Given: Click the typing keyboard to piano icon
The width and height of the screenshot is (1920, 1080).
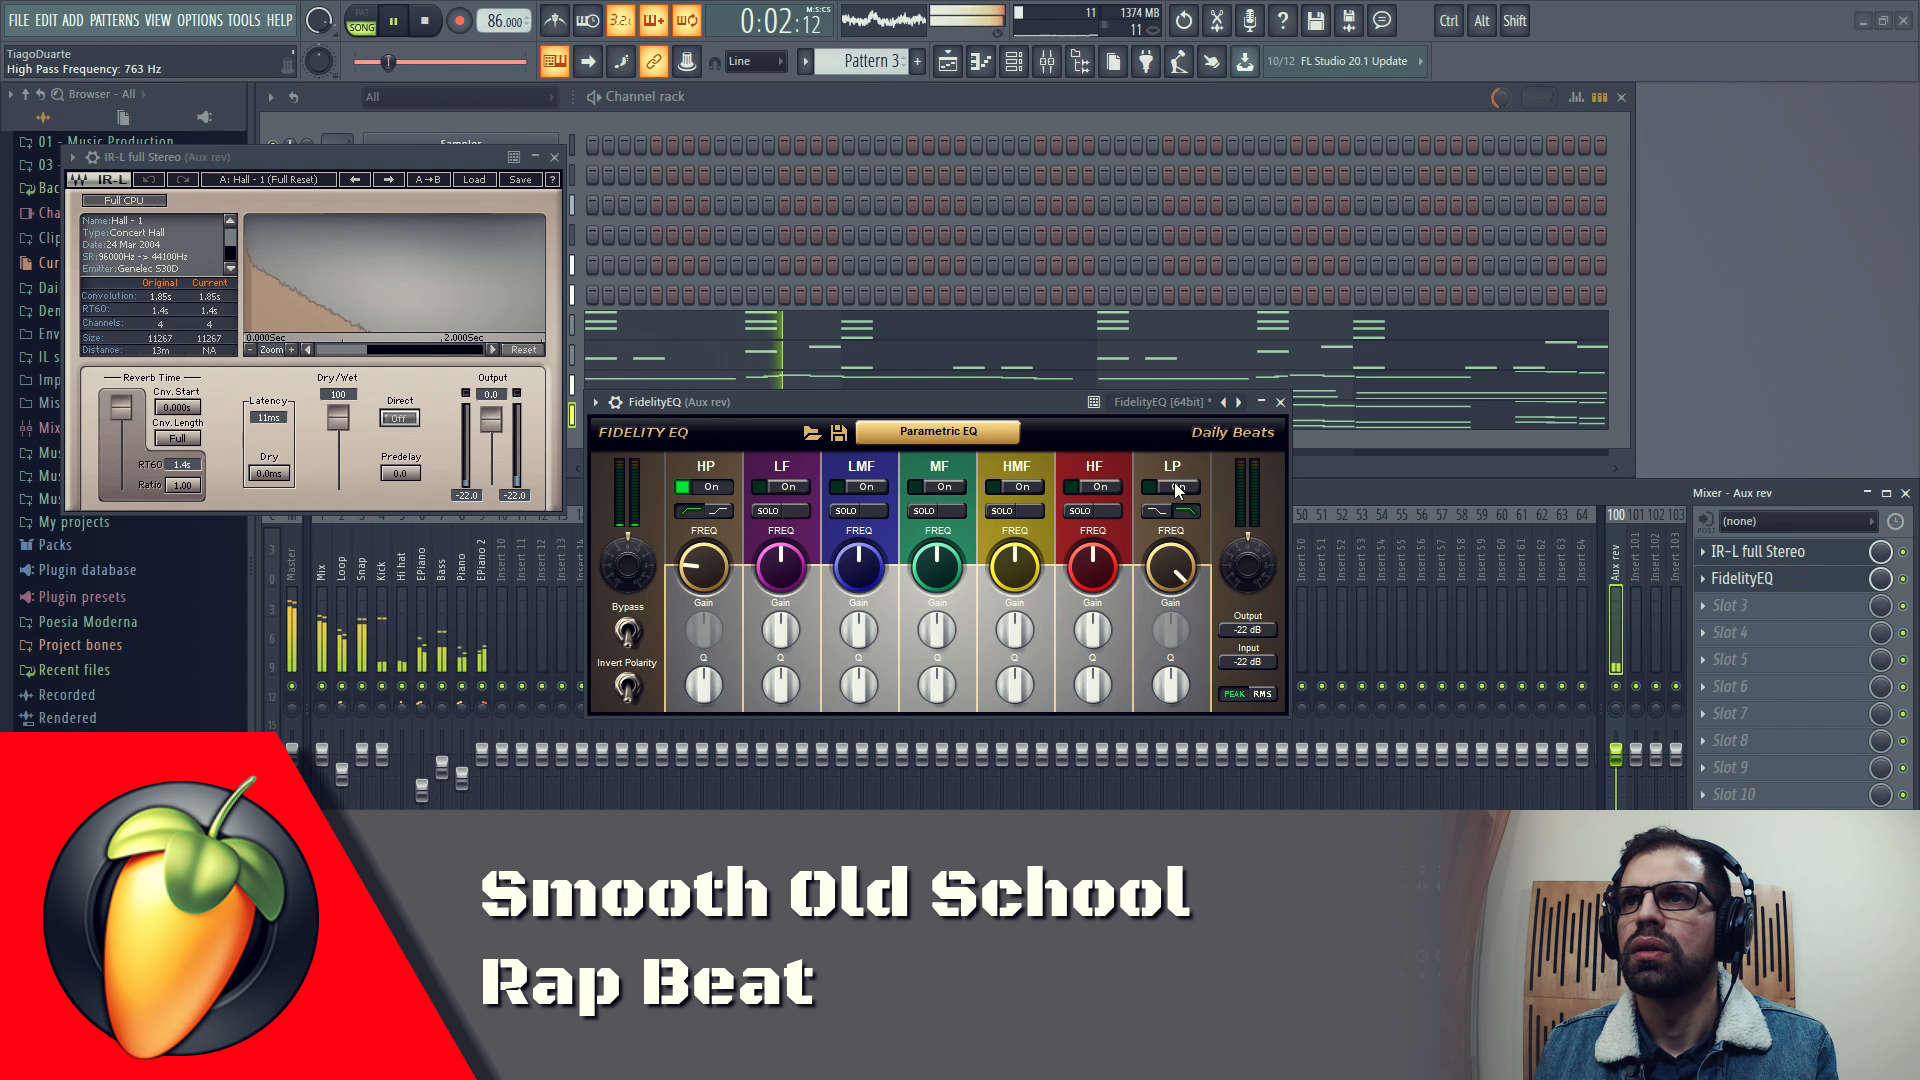Looking at the screenshot, I should [x=554, y=62].
